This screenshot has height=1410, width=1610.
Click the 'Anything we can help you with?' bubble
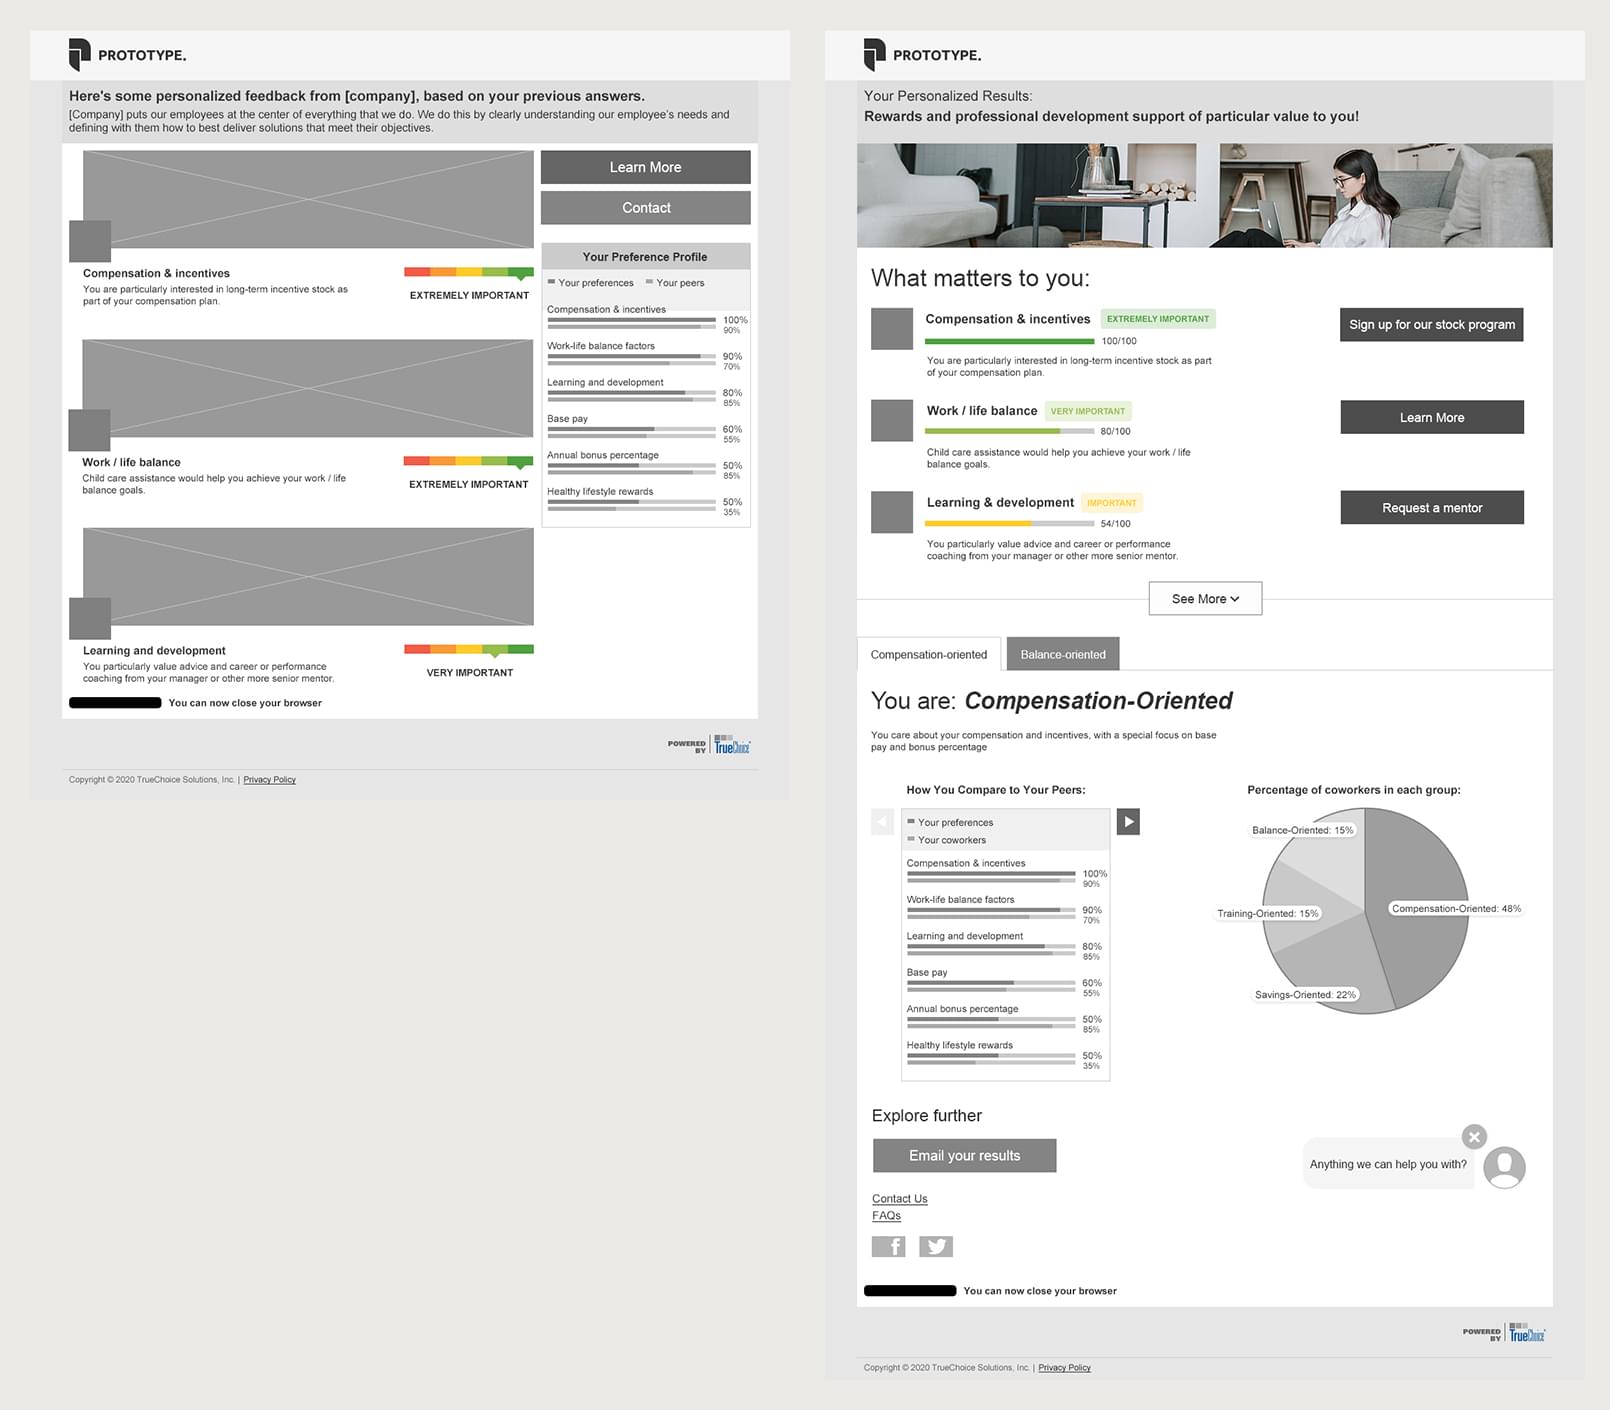pyautogui.click(x=1388, y=1164)
